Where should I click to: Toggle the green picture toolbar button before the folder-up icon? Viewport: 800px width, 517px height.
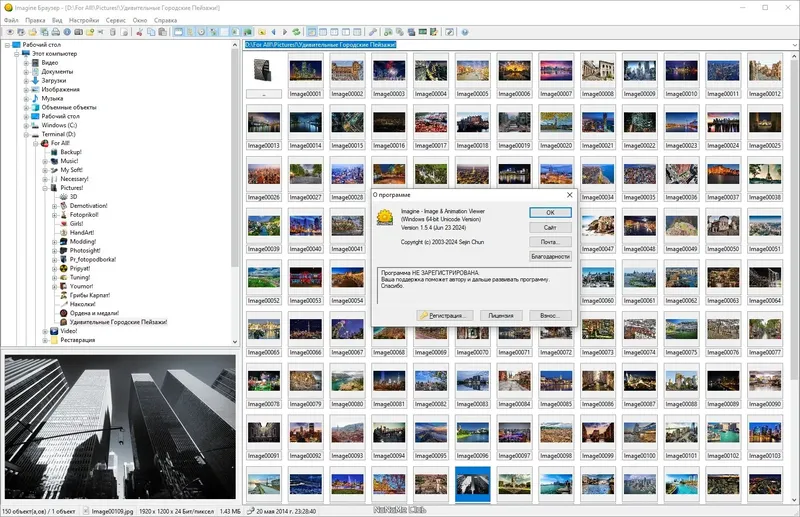[247, 32]
